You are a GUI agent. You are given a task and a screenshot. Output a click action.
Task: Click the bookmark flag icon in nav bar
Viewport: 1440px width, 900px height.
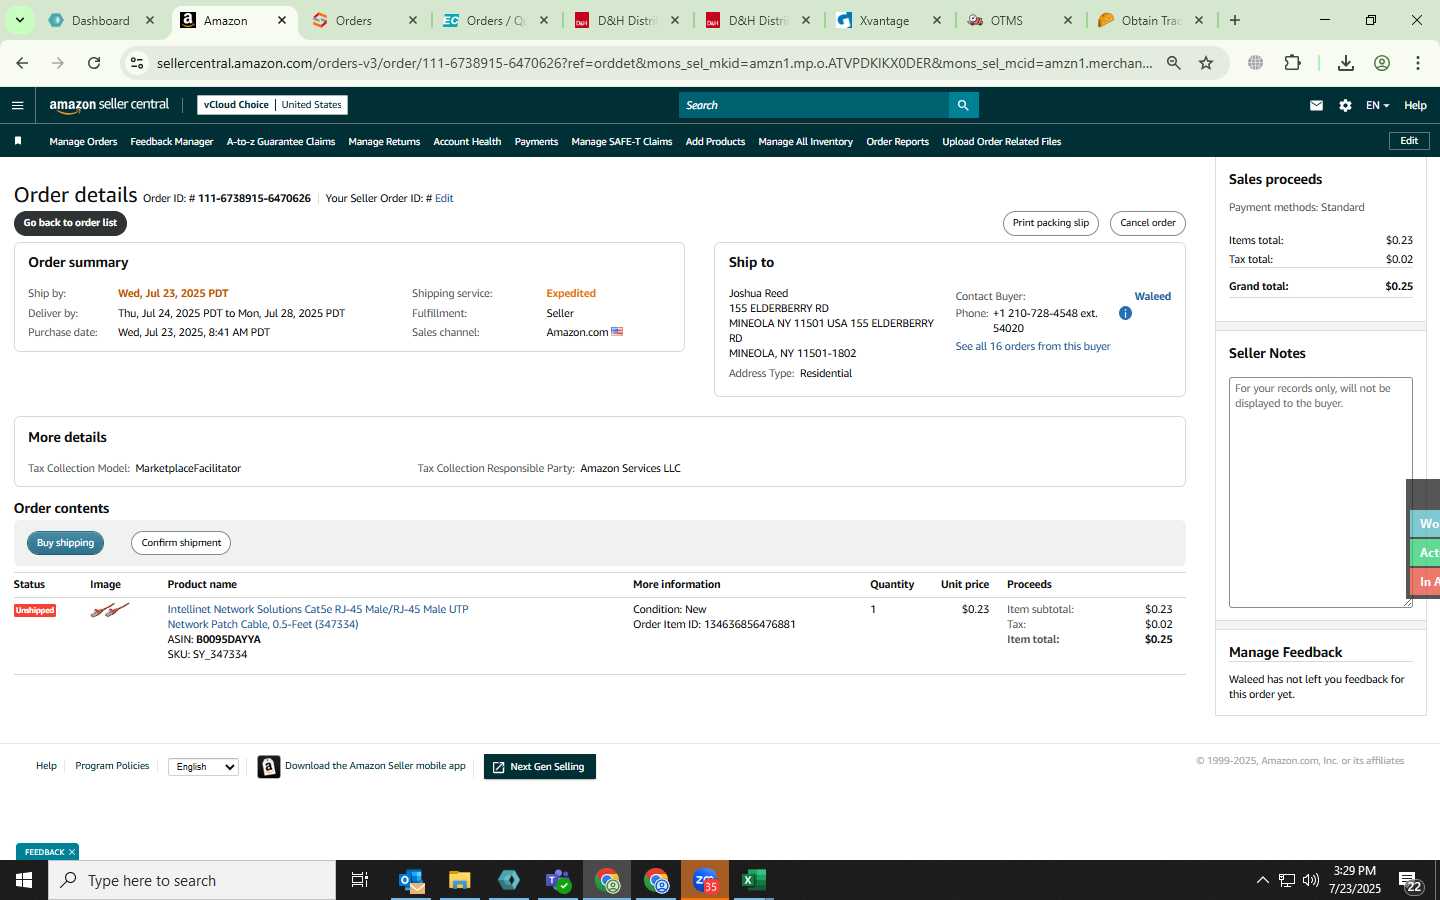click(x=18, y=141)
